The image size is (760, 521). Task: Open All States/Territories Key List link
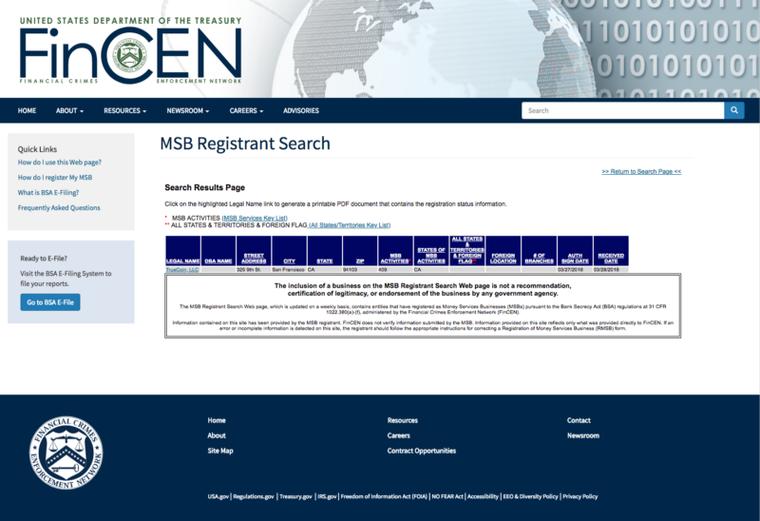pos(349,225)
